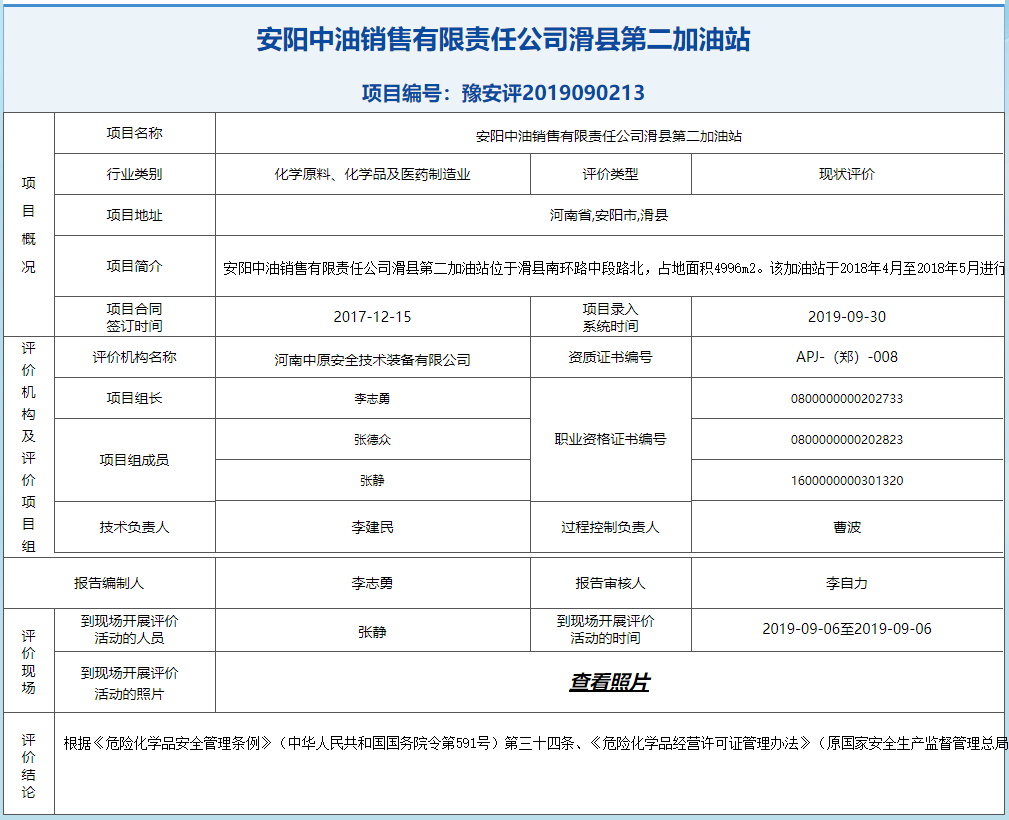The width and height of the screenshot is (1009, 820).
Task: Click the 报告审核人 label
Action: pos(611,583)
